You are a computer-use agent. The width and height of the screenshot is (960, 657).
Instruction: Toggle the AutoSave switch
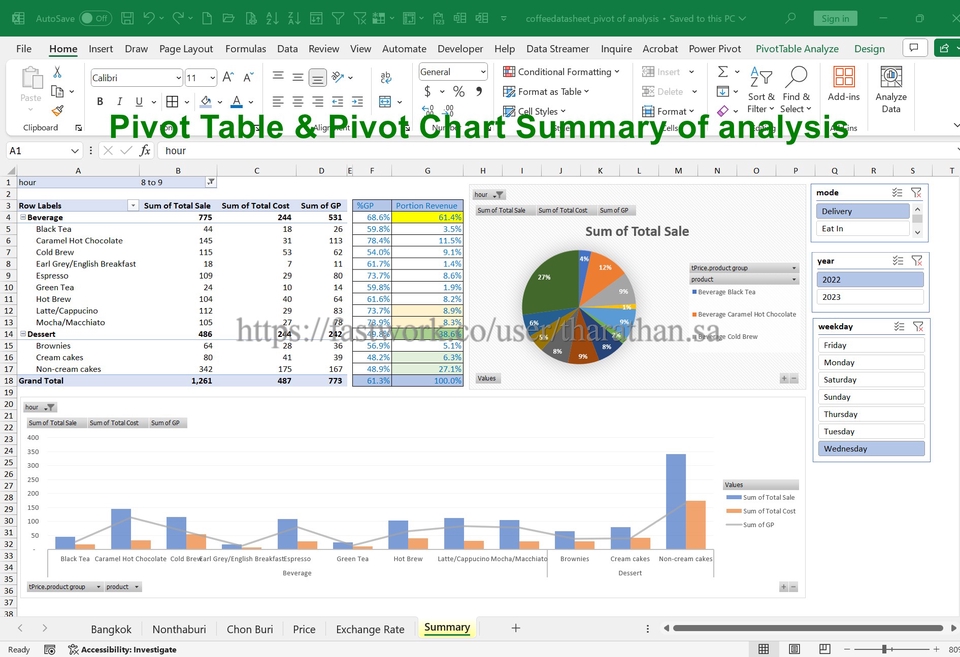(95, 18)
